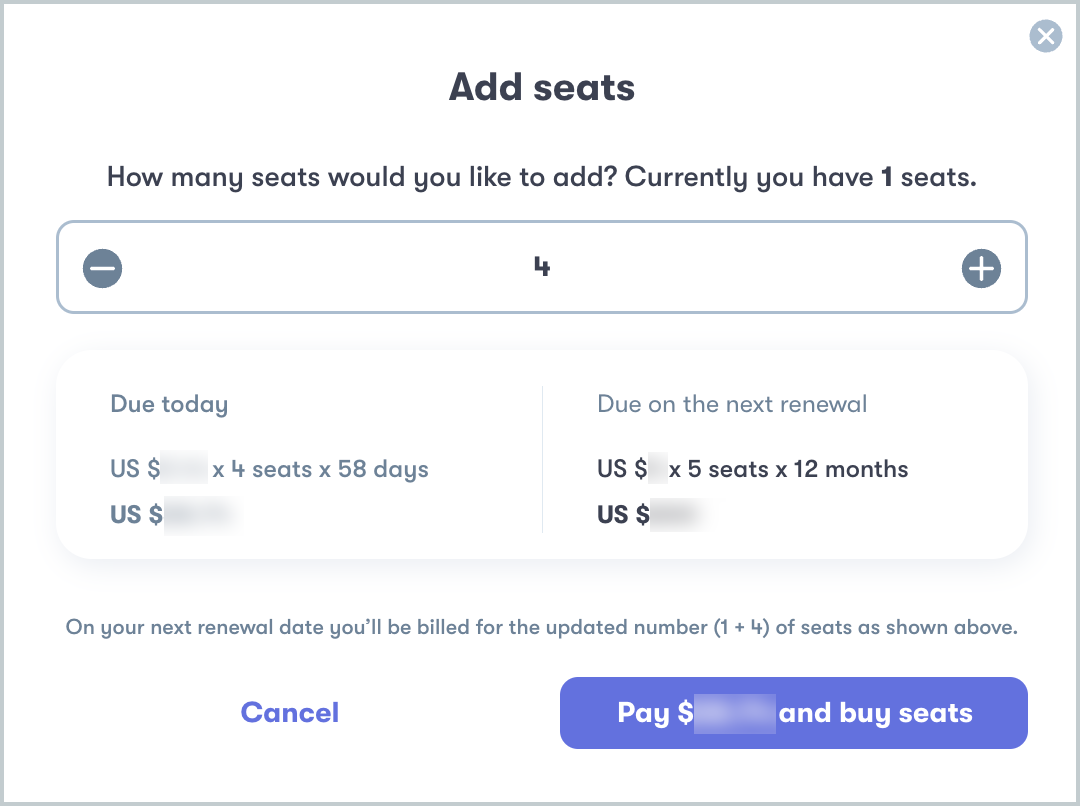Click the blurred price on Pay button
The image size is (1080, 806).
tap(734, 713)
